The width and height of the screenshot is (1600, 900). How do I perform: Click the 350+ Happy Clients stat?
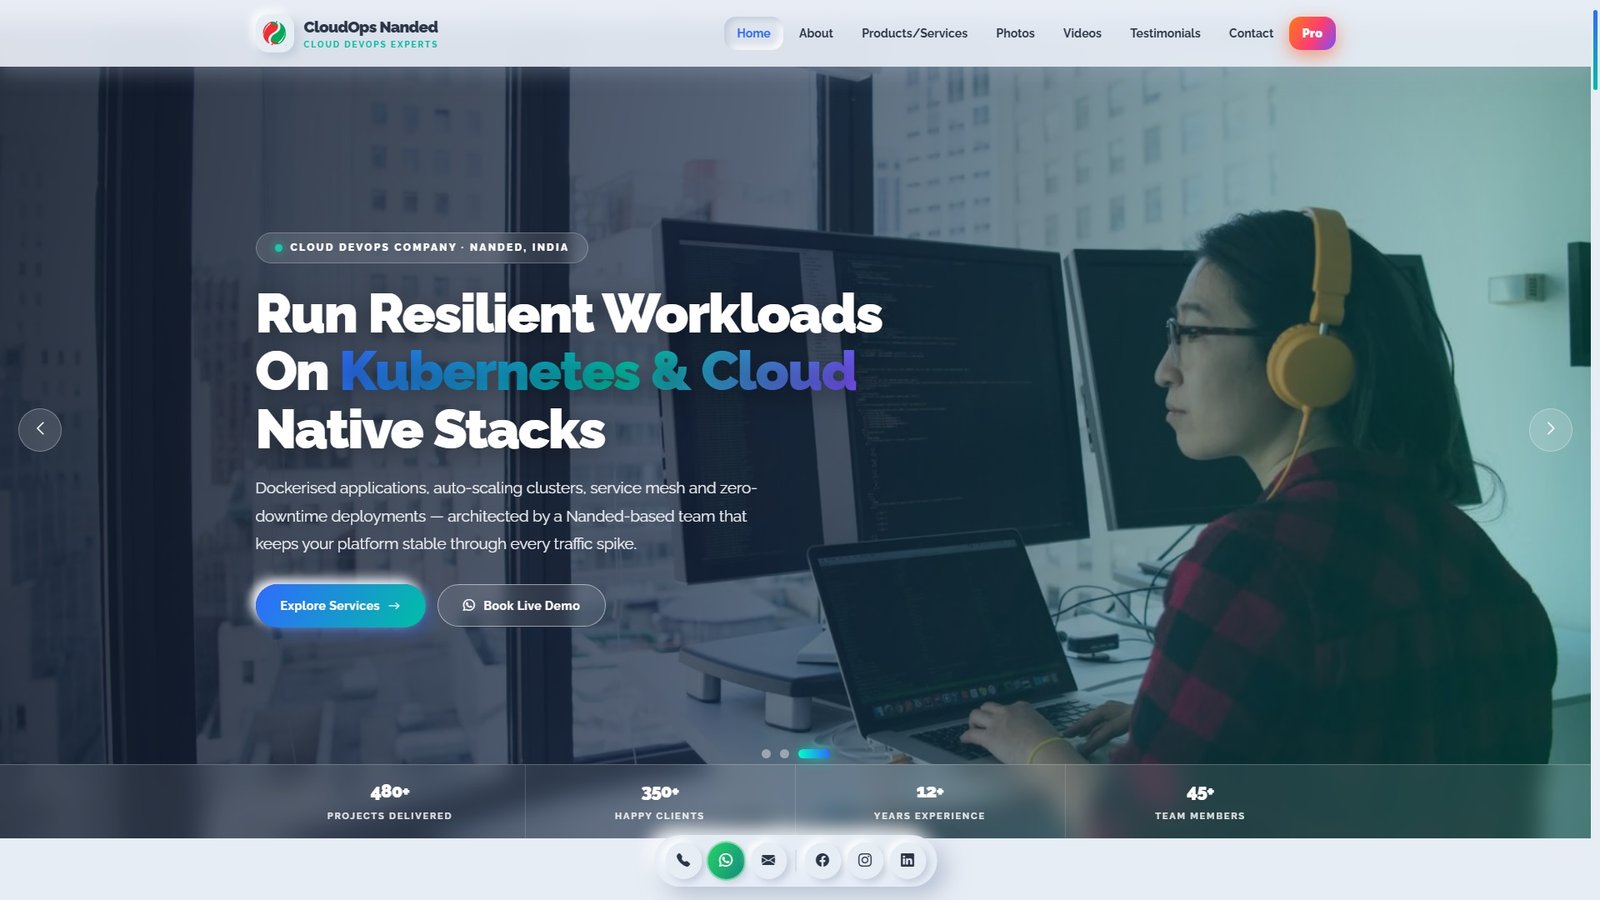click(660, 802)
